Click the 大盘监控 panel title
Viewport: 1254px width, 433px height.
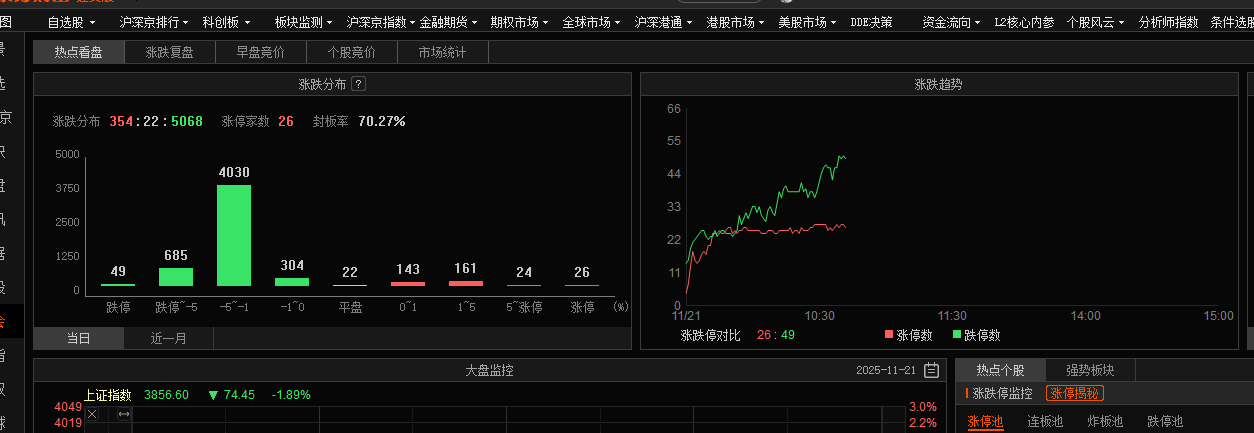(490, 370)
